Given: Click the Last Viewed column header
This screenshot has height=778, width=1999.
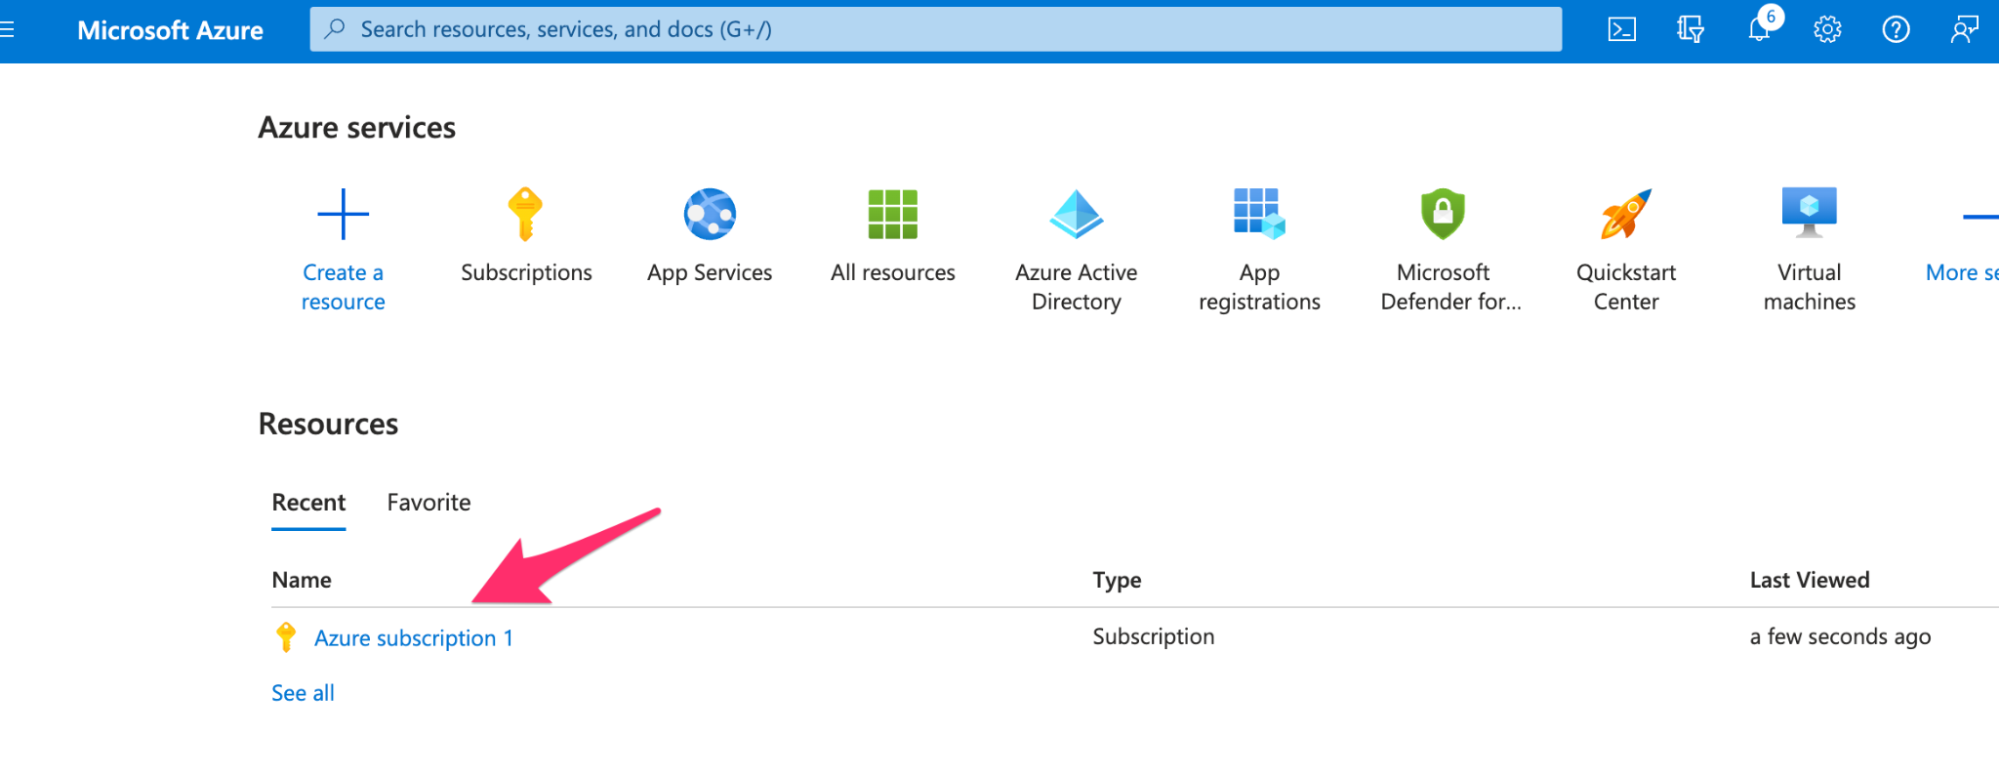Looking at the screenshot, I should point(1809,580).
